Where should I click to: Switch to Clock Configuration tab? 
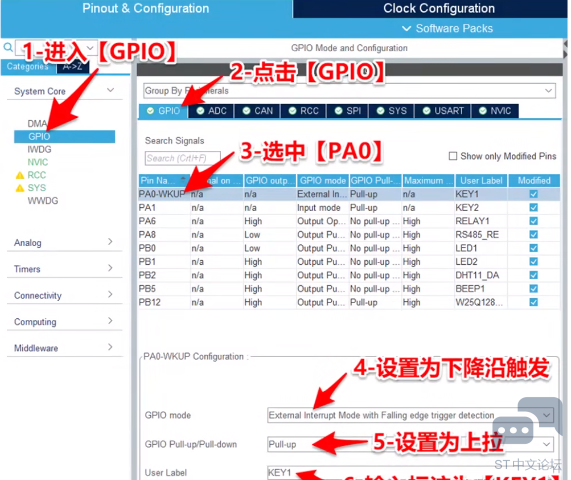point(430,9)
